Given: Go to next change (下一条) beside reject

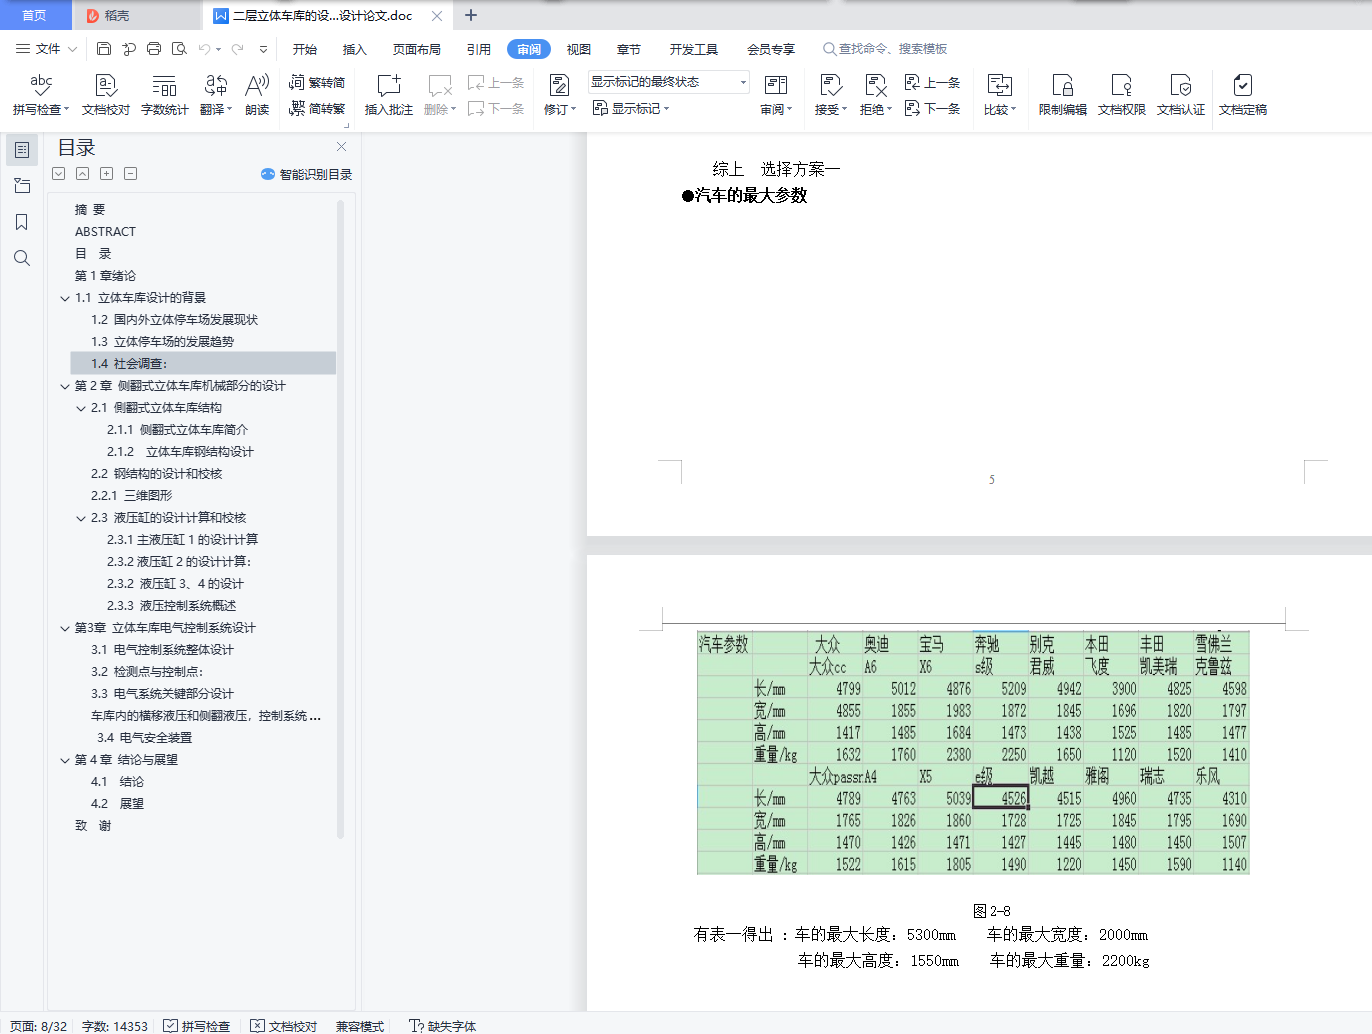Looking at the screenshot, I should 932,108.
